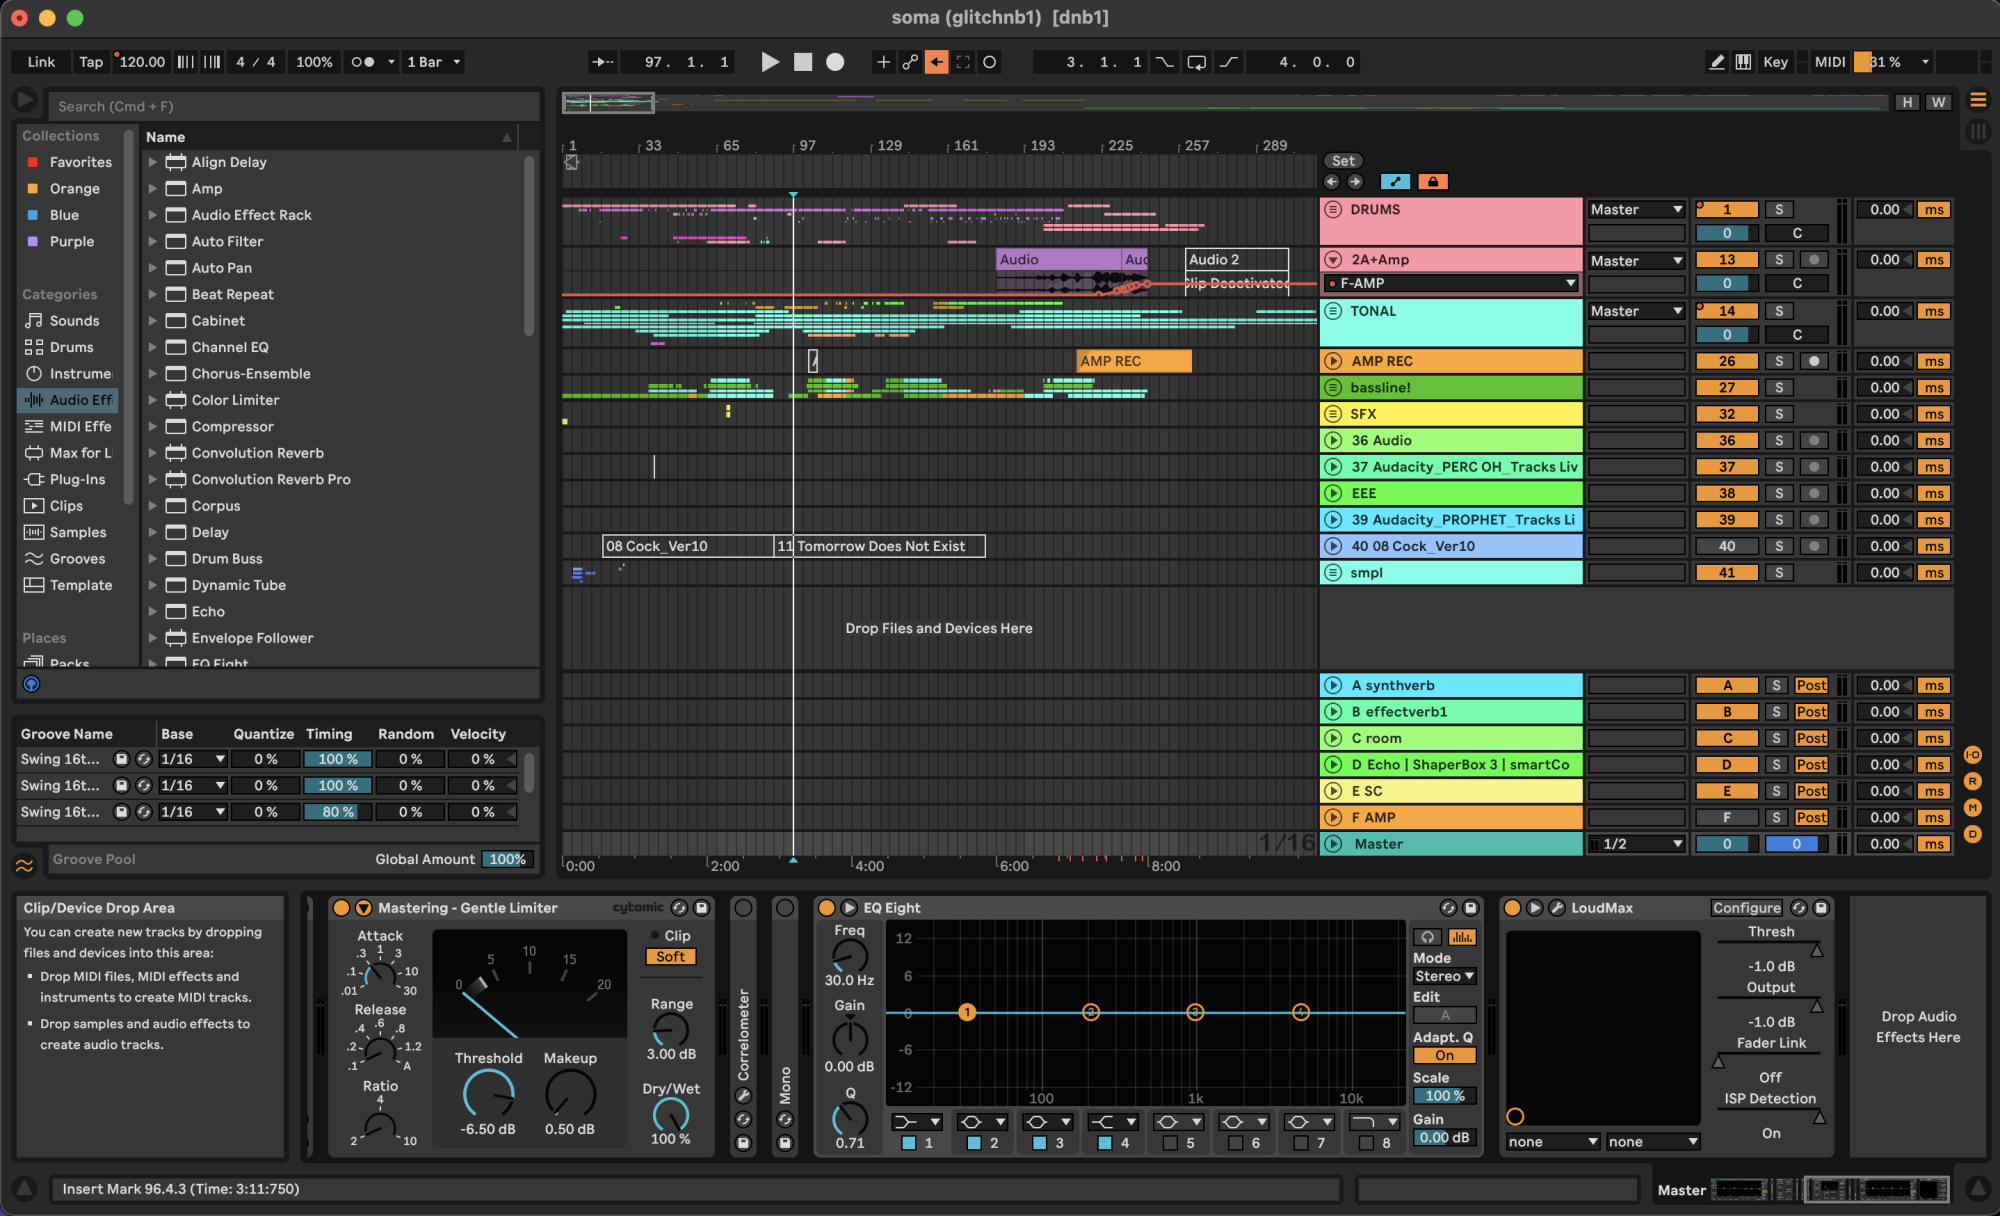Screen dimensions: 2000x1216
Task: Toggle Adapt. Q On button
Action: 1444,1056
